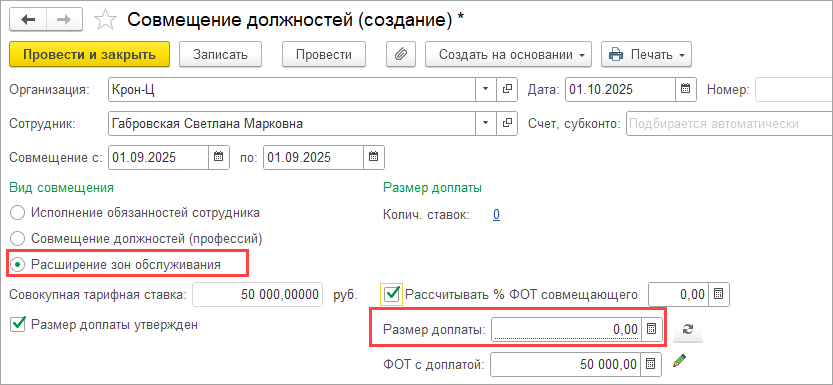
Task: Open Организация record with its open-form icon
Action: [x=507, y=89]
